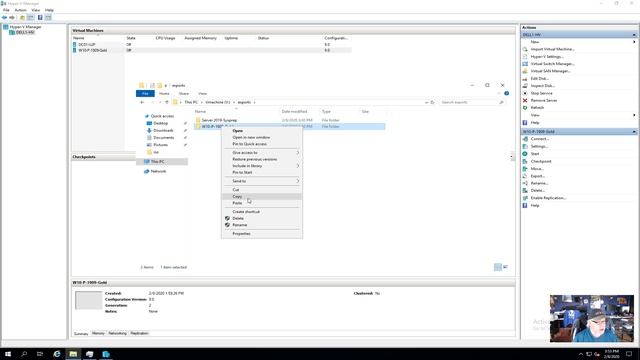Image resolution: width=640 pixels, height=360 pixels.
Task: Collapse the server actions section header arrow
Action: click(x=634, y=35)
